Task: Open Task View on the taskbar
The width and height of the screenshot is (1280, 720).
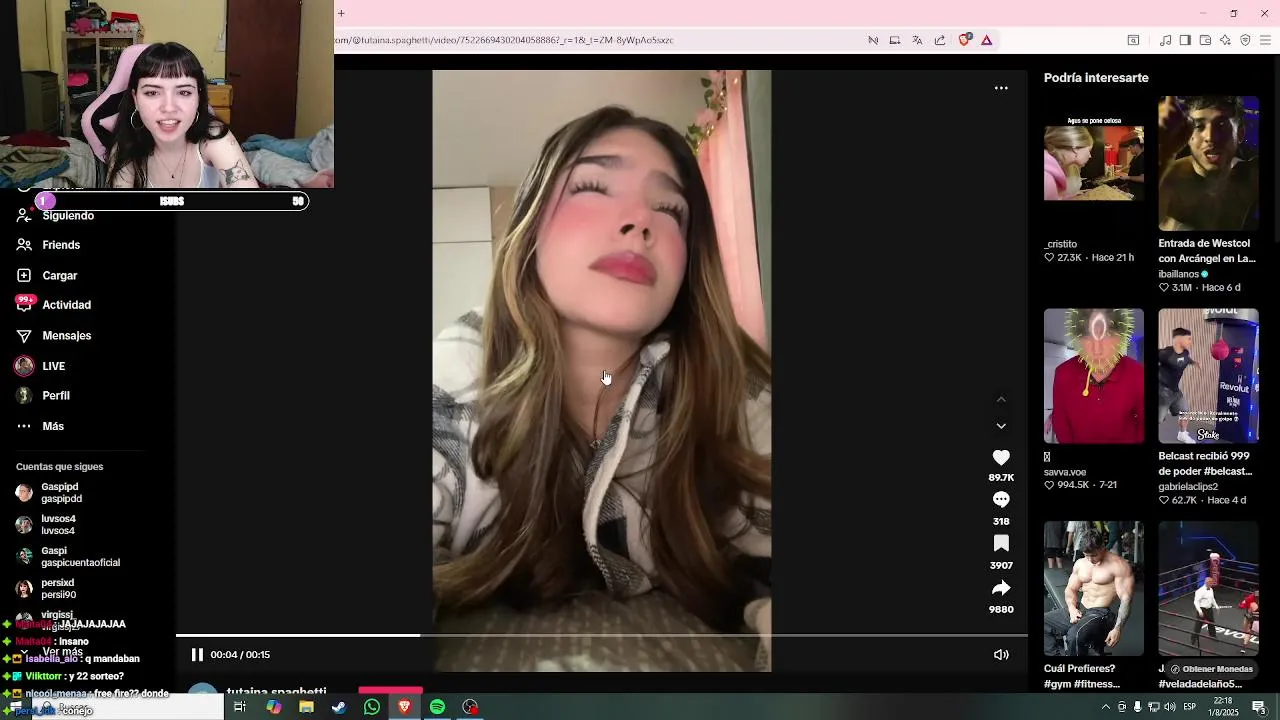Action: coord(240,707)
